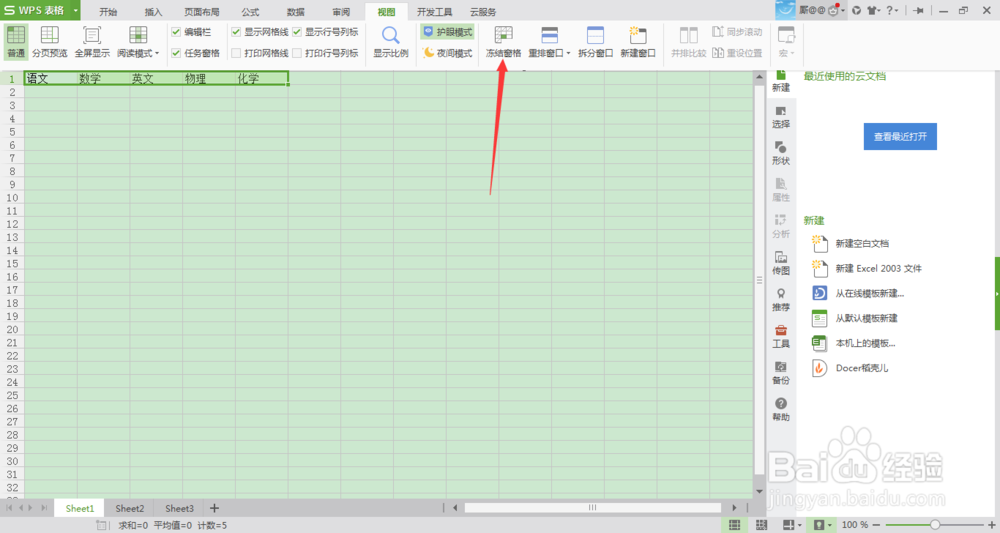Open the 推荐 sidebar icon
1000x533 pixels.
[781, 300]
